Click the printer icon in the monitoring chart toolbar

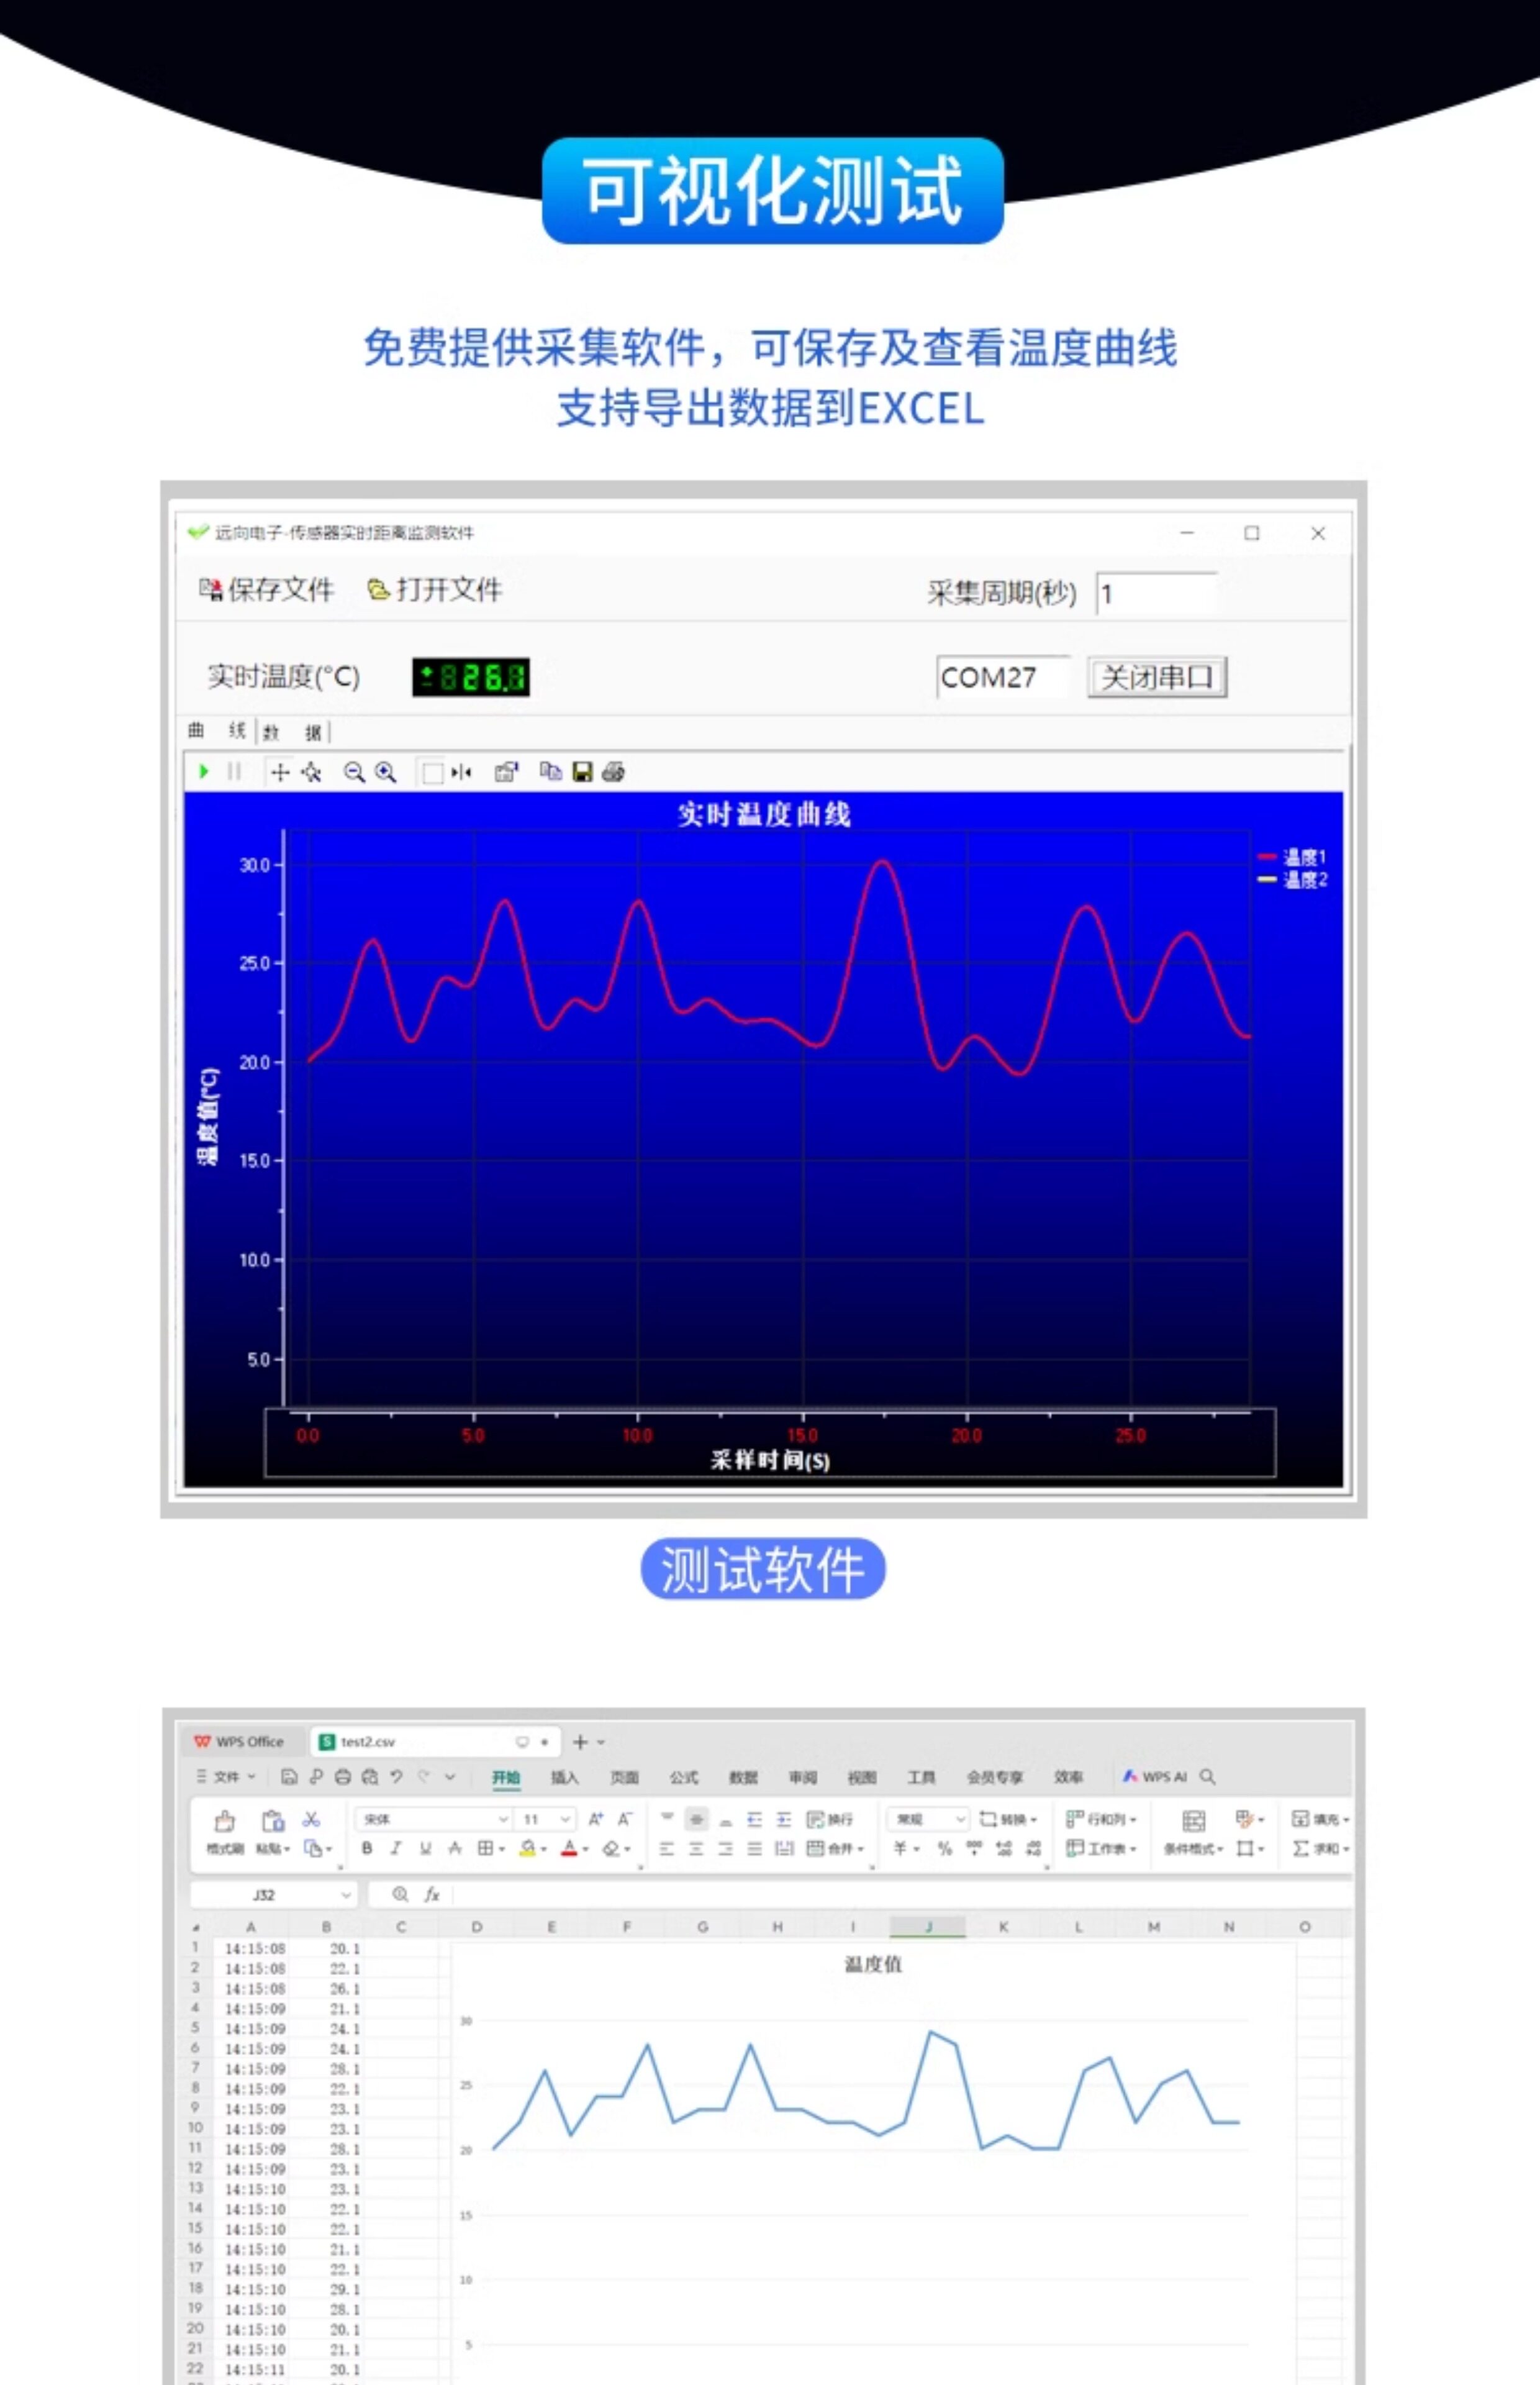tap(614, 772)
